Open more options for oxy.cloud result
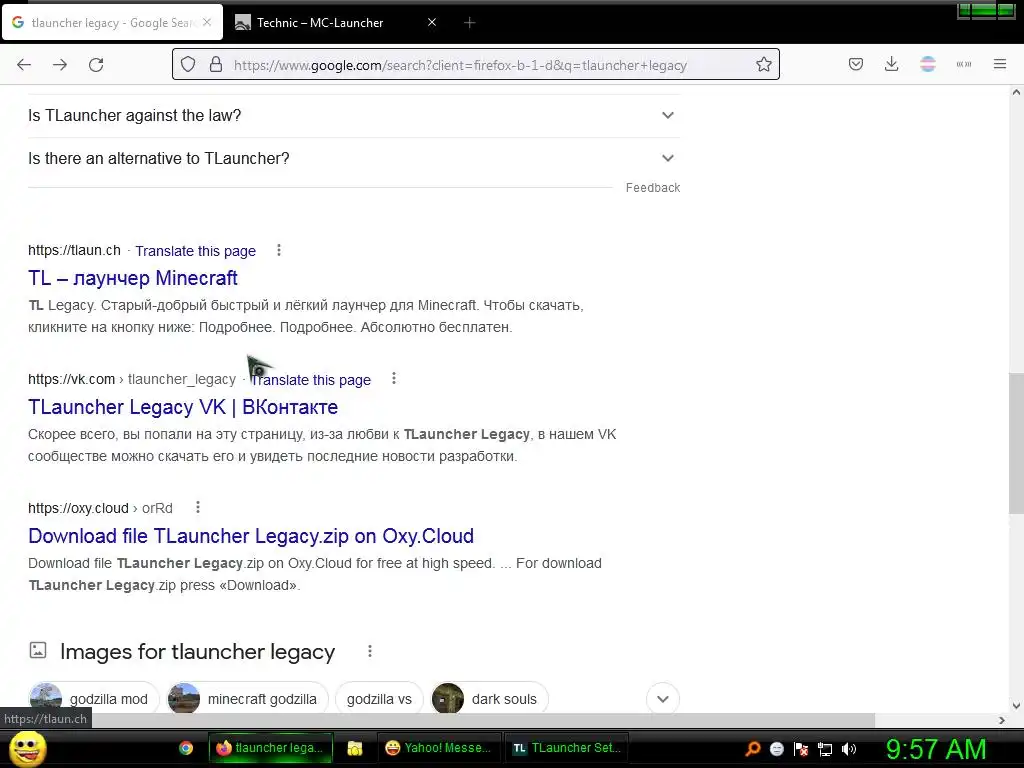Image resolution: width=1024 pixels, height=768 pixels. click(x=198, y=507)
